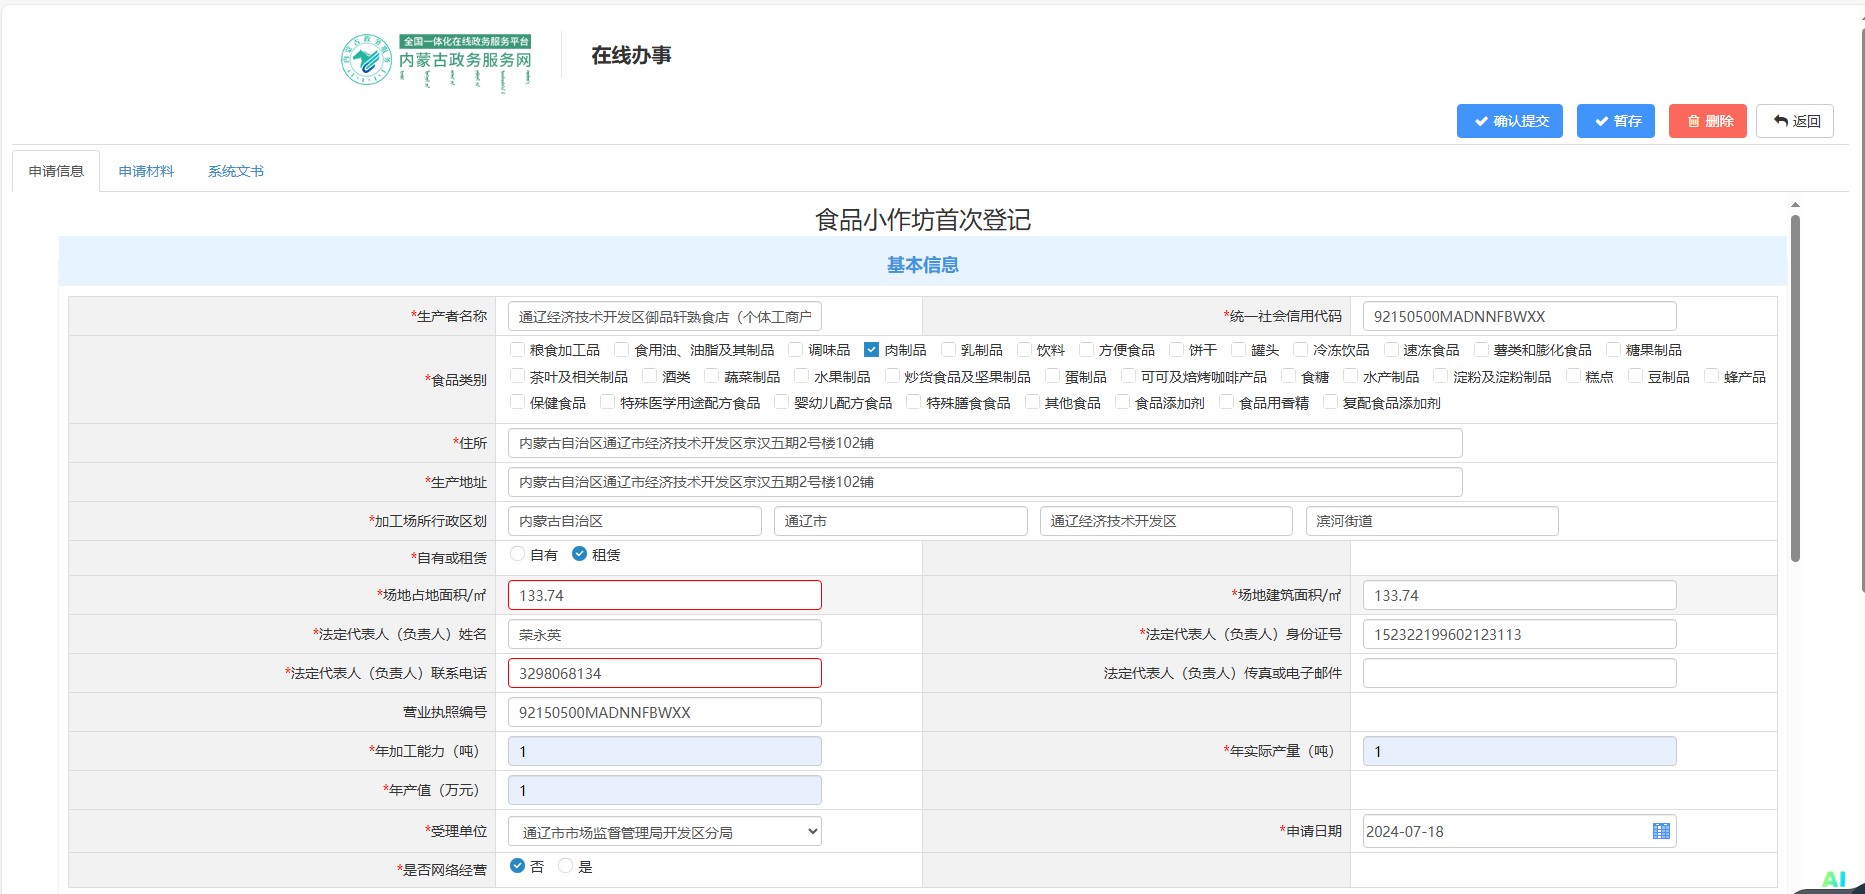The height and width of the screenshot is (894, 1865).
Task: Switch to the 申请材料 tab
Action: 146,171
